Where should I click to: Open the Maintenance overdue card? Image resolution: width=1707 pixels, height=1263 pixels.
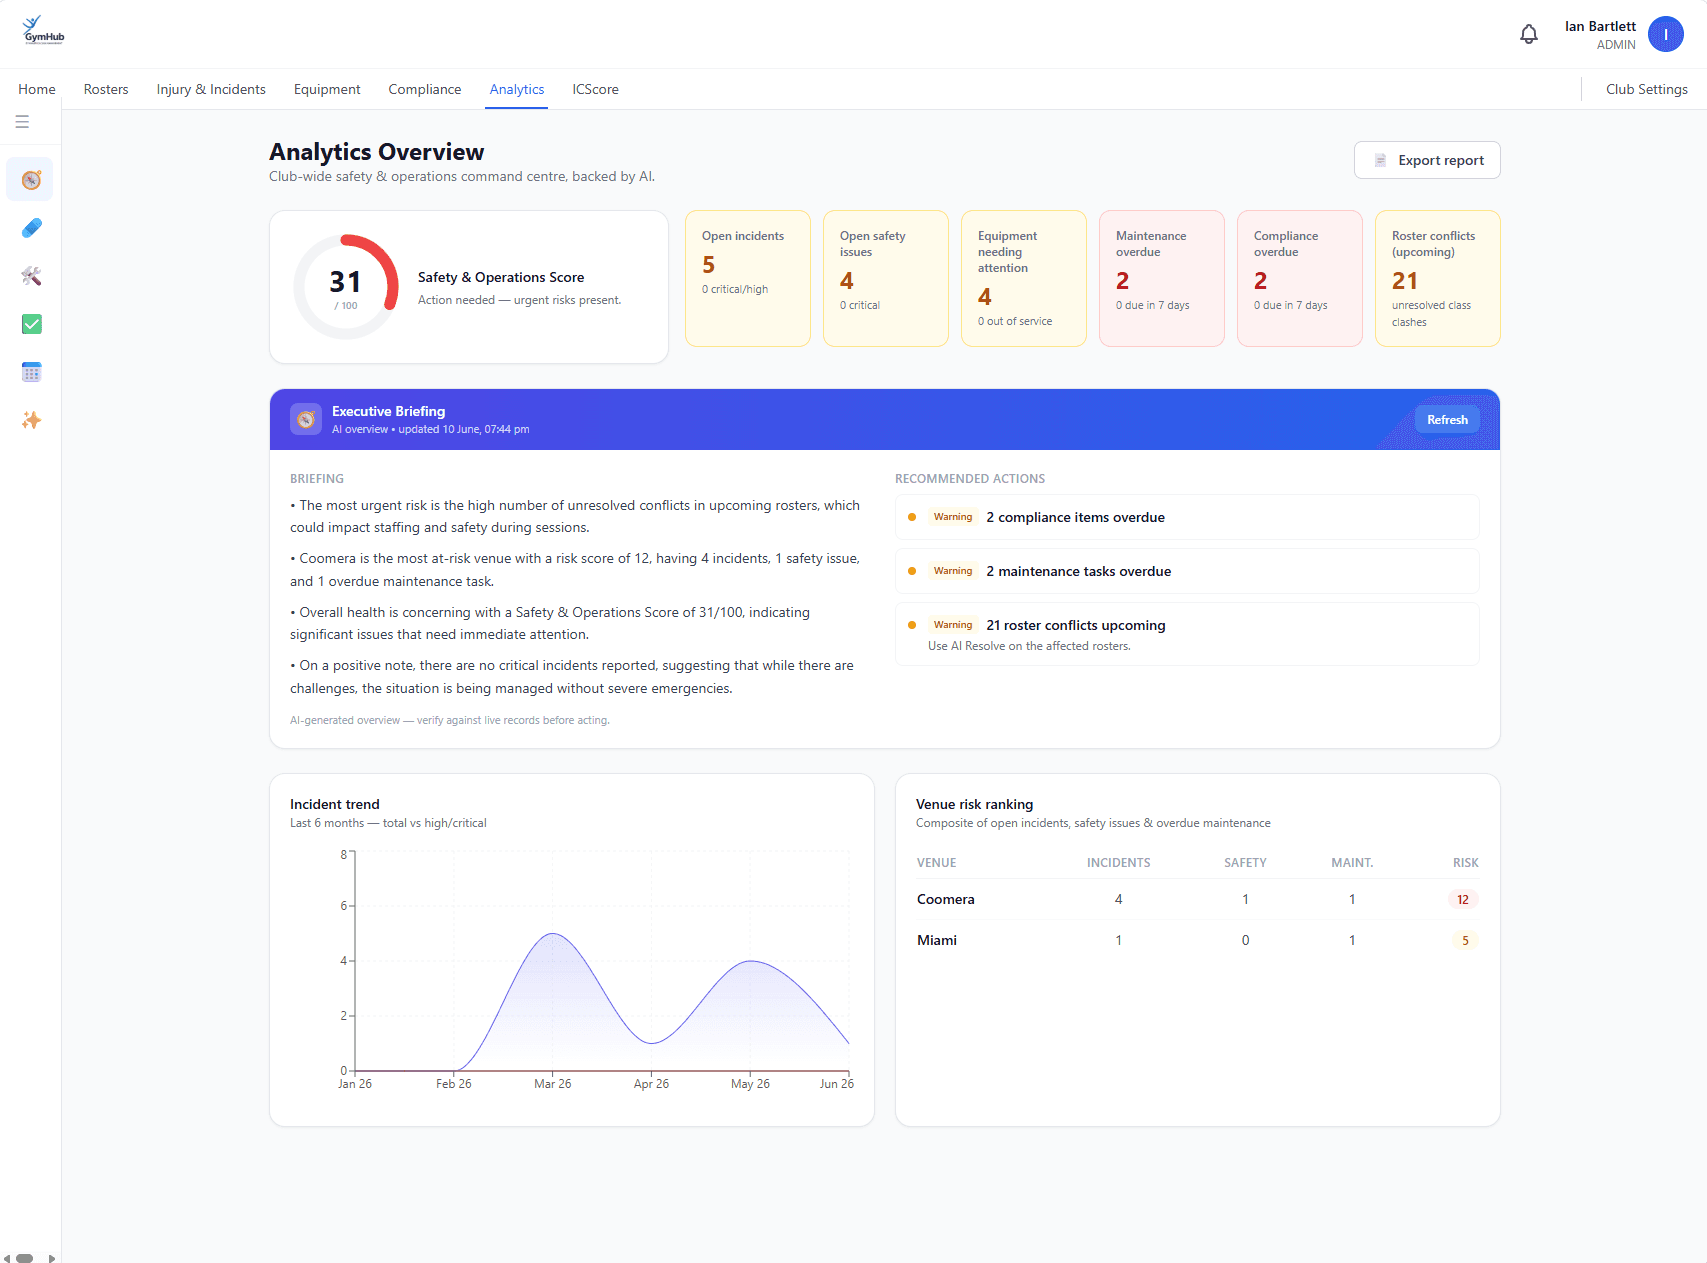click(x=1162, y=278)
